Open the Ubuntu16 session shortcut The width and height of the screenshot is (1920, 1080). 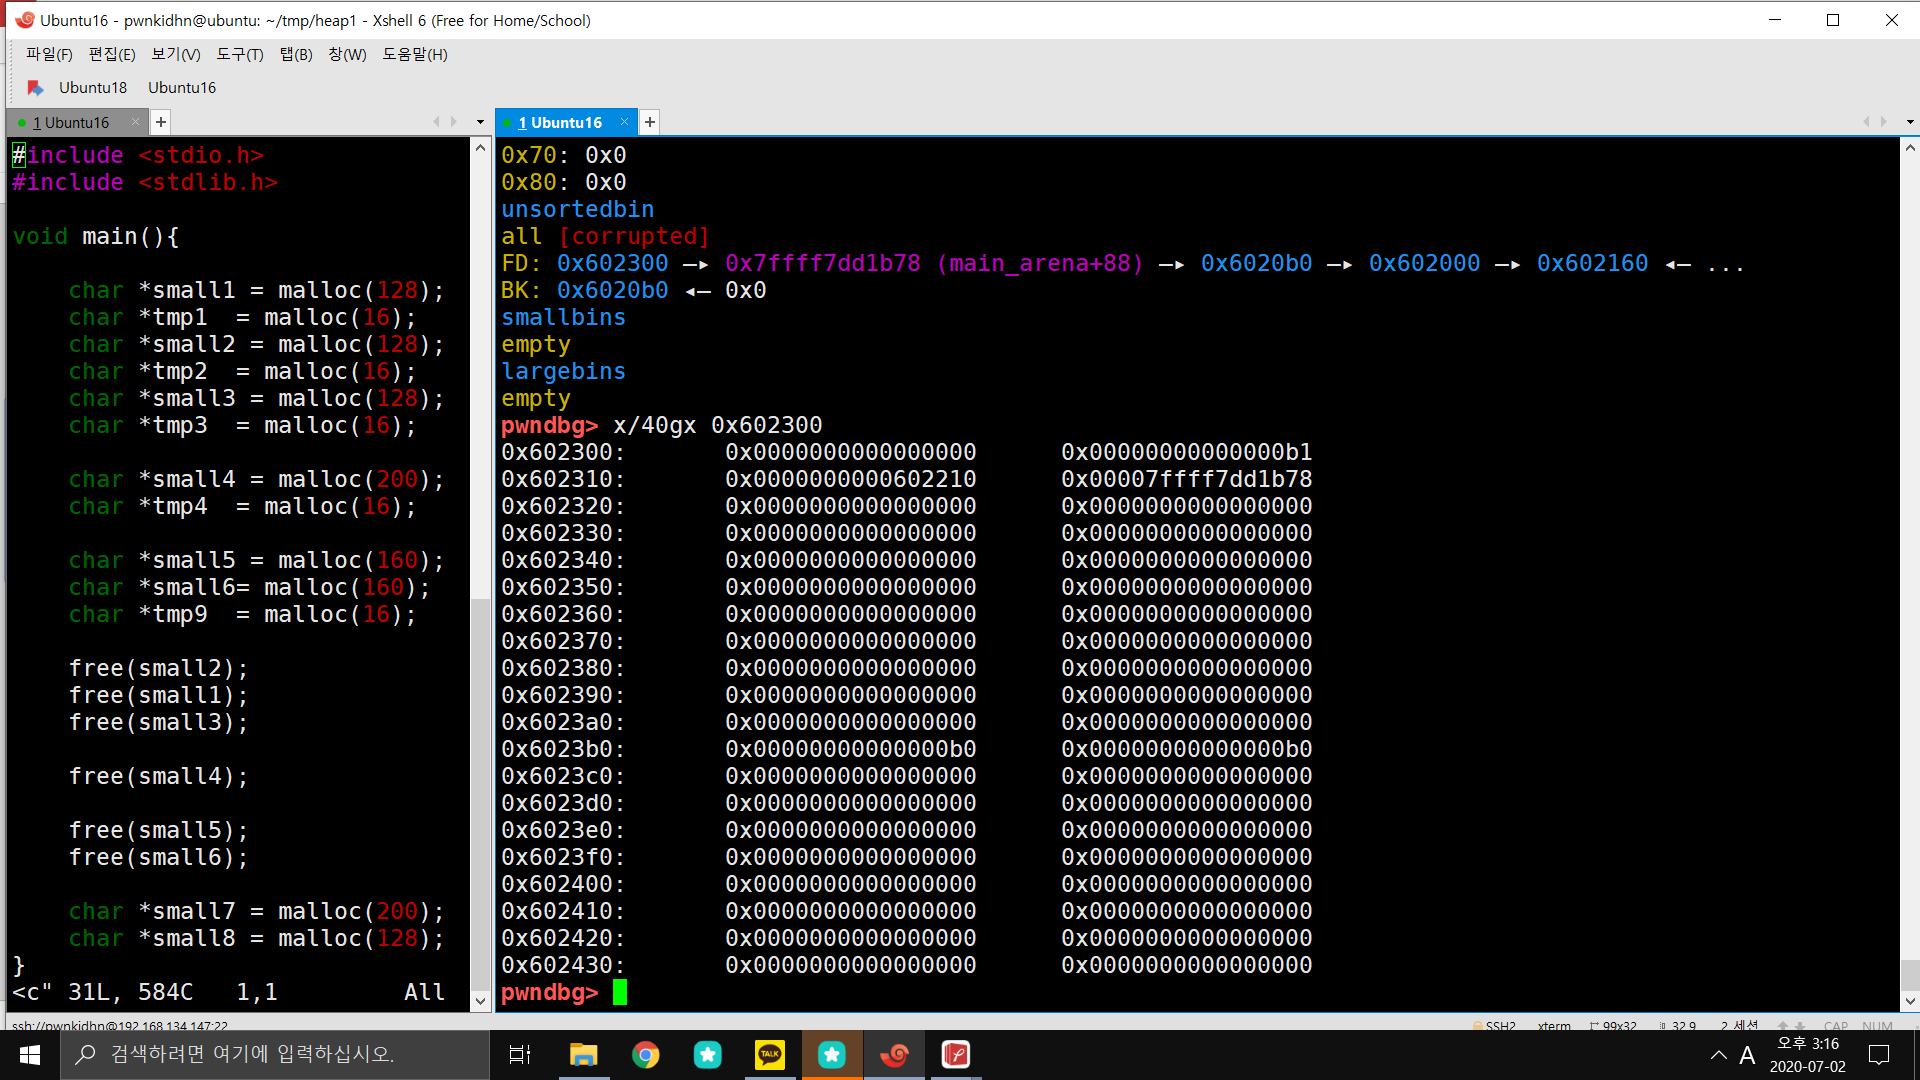coord(182,88)
